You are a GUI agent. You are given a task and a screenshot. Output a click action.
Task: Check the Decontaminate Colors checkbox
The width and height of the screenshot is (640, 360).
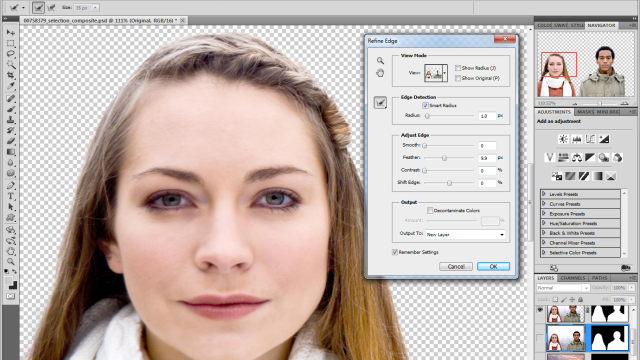(x=430, y=211)
